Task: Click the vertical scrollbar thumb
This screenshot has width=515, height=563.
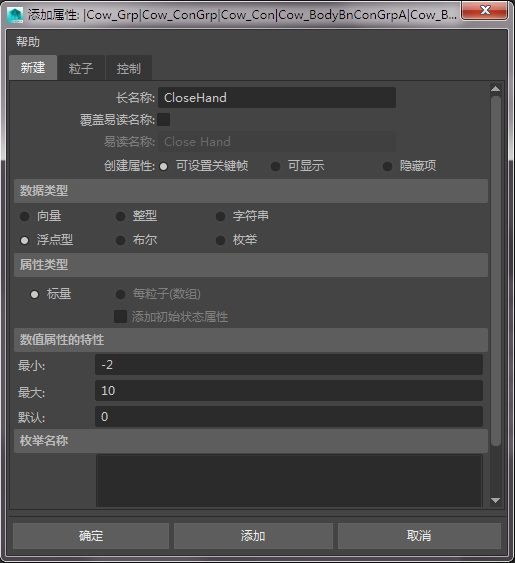Action: pyautogui.click(x=496, y=271)
